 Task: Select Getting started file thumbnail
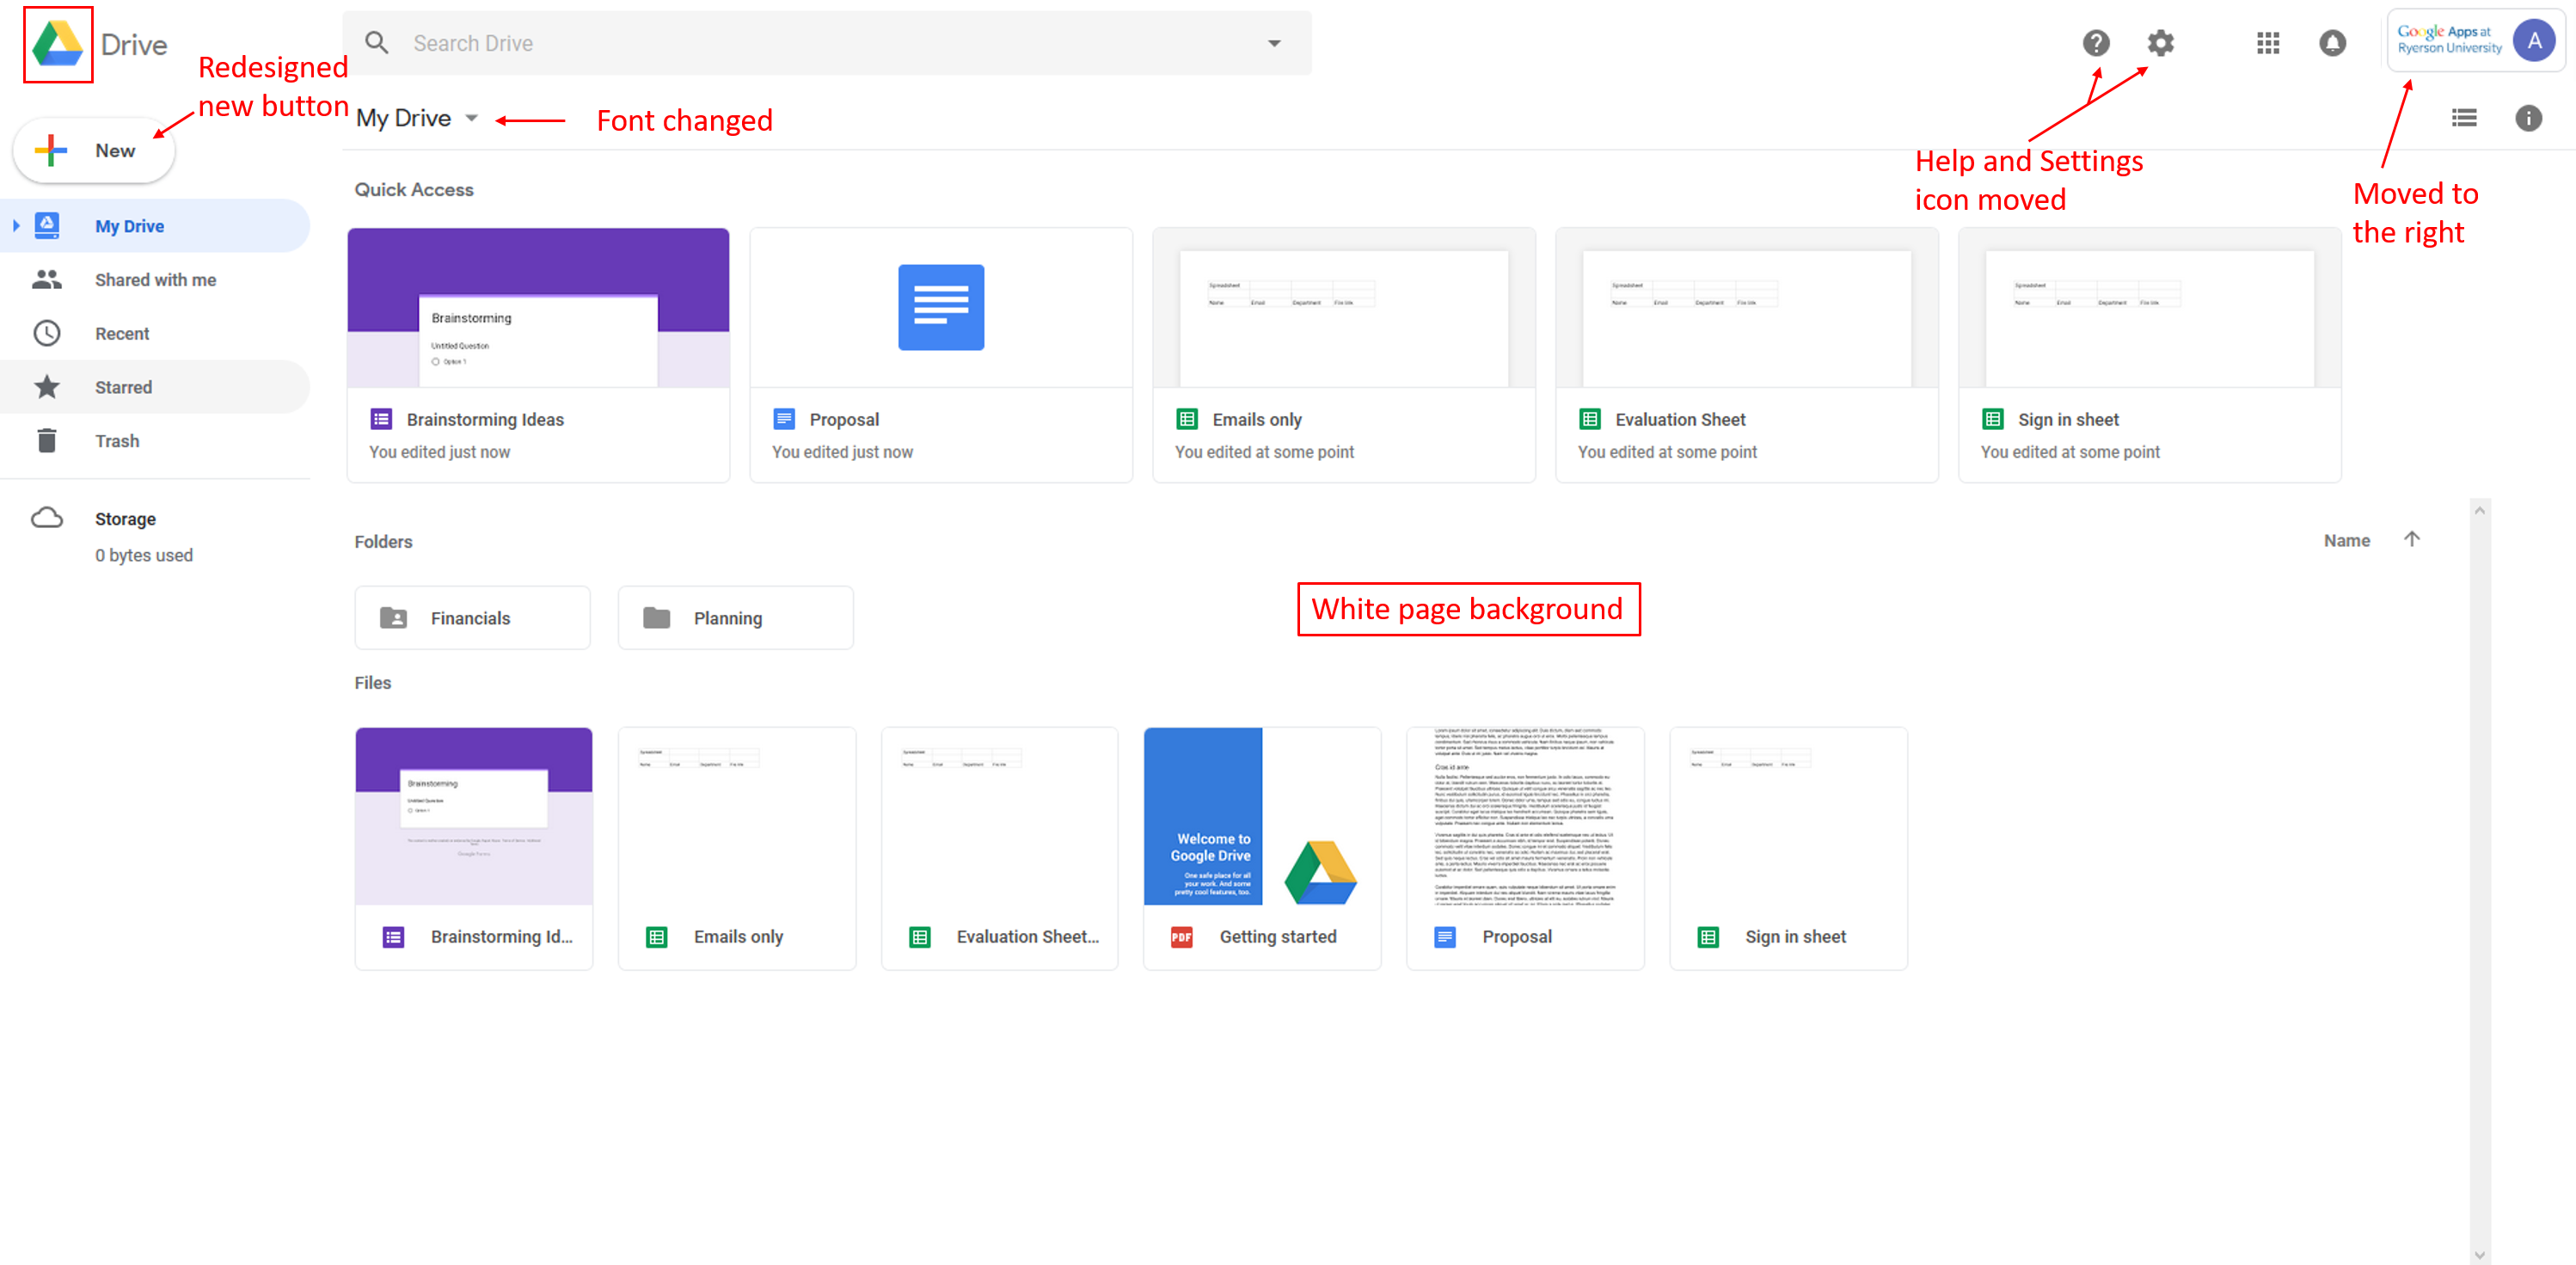tap(1262, 816)
